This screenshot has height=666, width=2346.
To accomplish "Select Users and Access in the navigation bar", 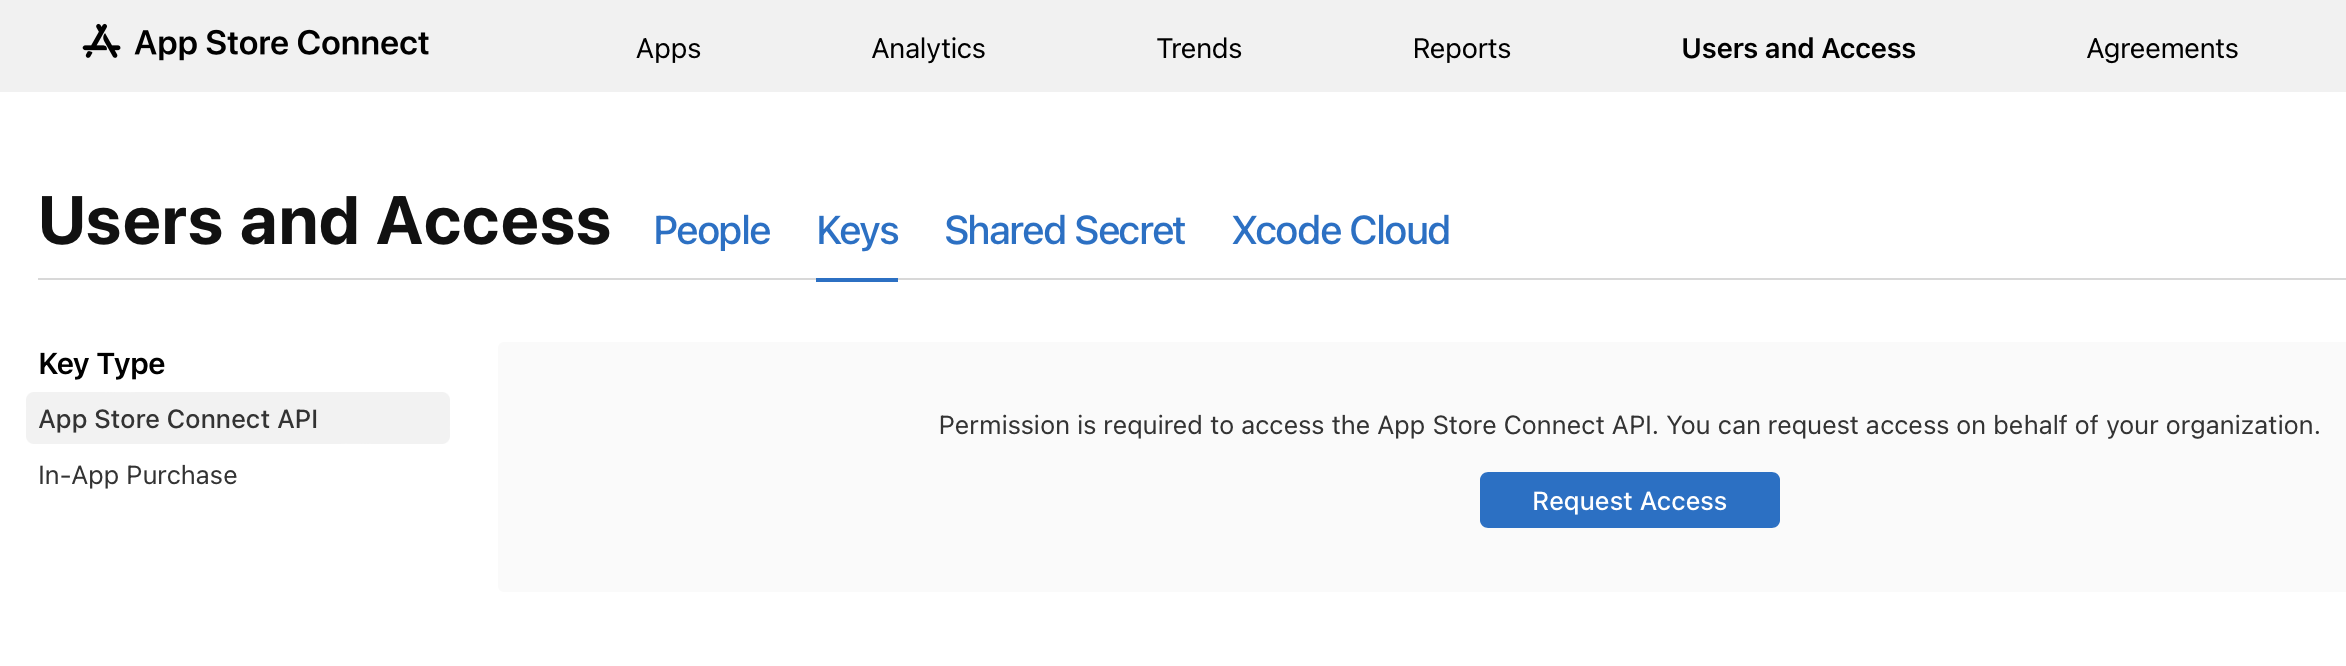I will (1798, 48).
